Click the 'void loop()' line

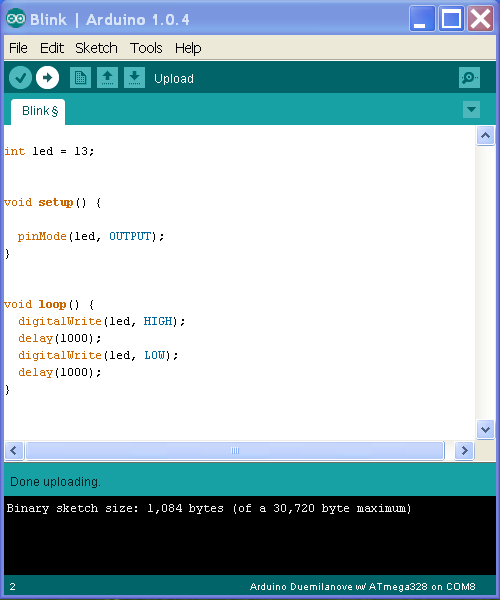[49, 305]
